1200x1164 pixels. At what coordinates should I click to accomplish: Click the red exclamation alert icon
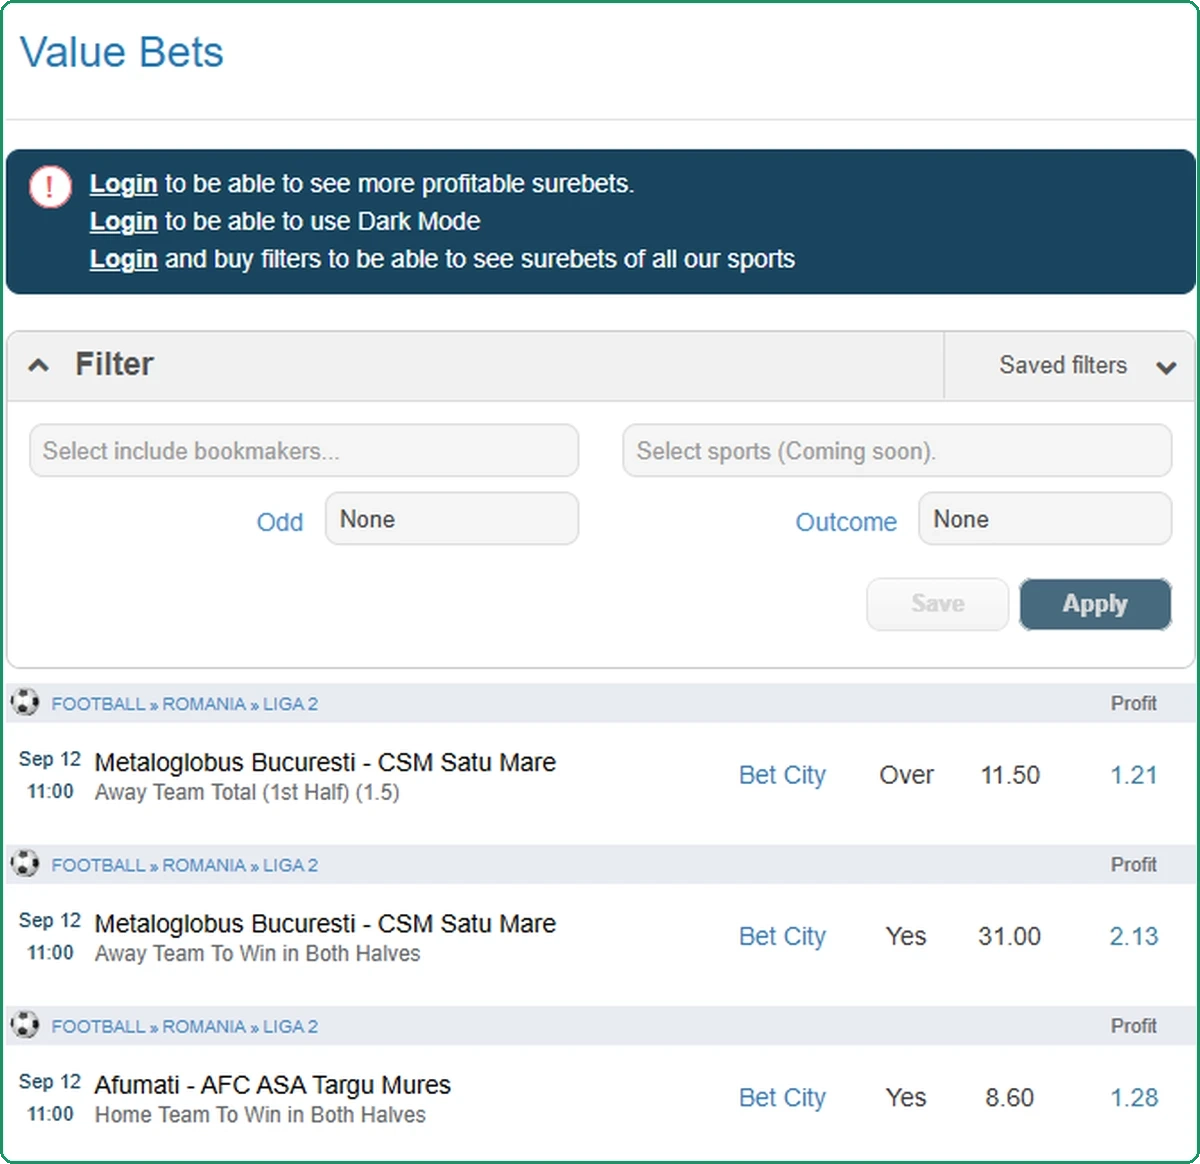50,186
